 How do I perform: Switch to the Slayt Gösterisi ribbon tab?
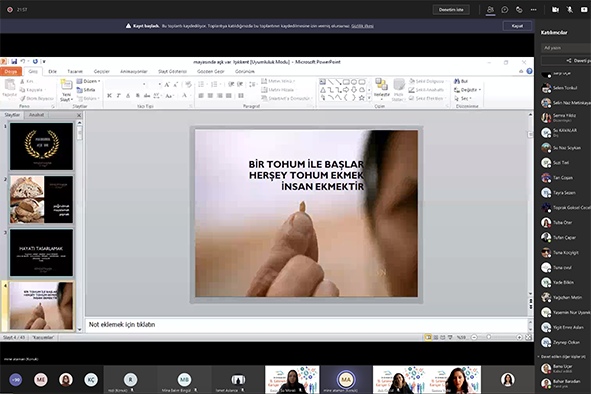point(172,71)
